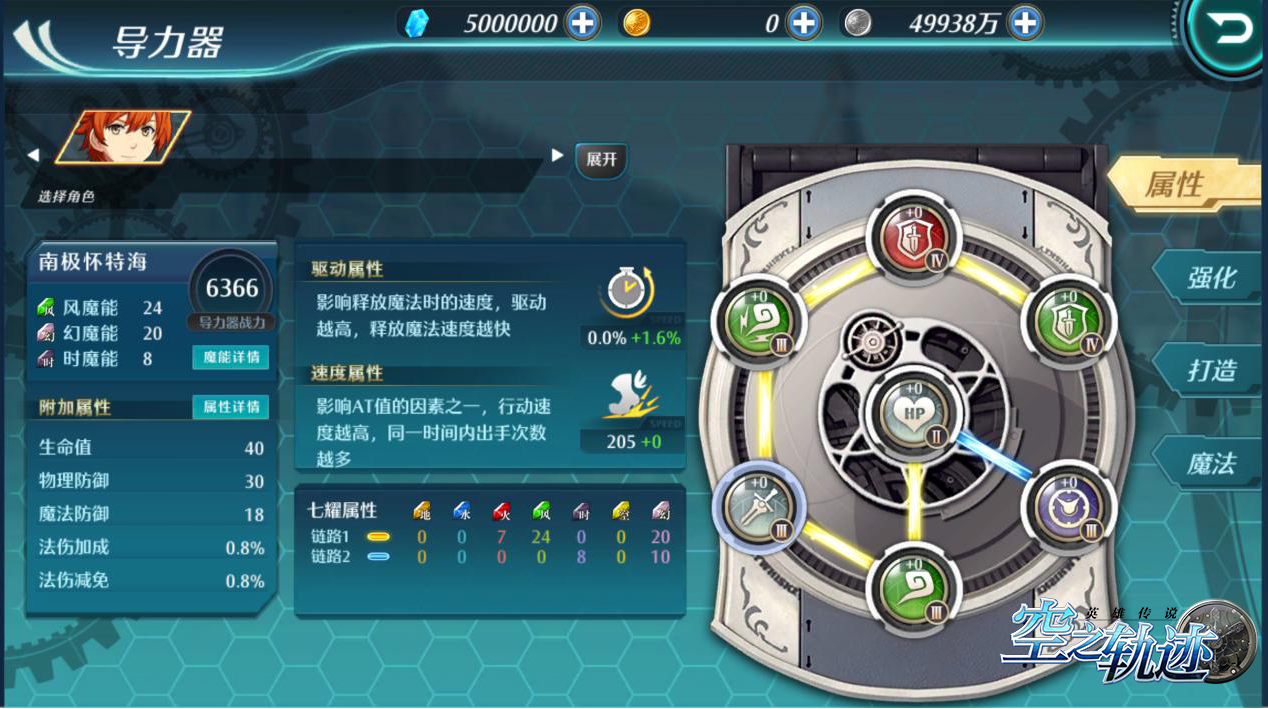Screen dimensions: 1268x709
Task: Select the red-haired character portrait
Action: pos(122,137)
